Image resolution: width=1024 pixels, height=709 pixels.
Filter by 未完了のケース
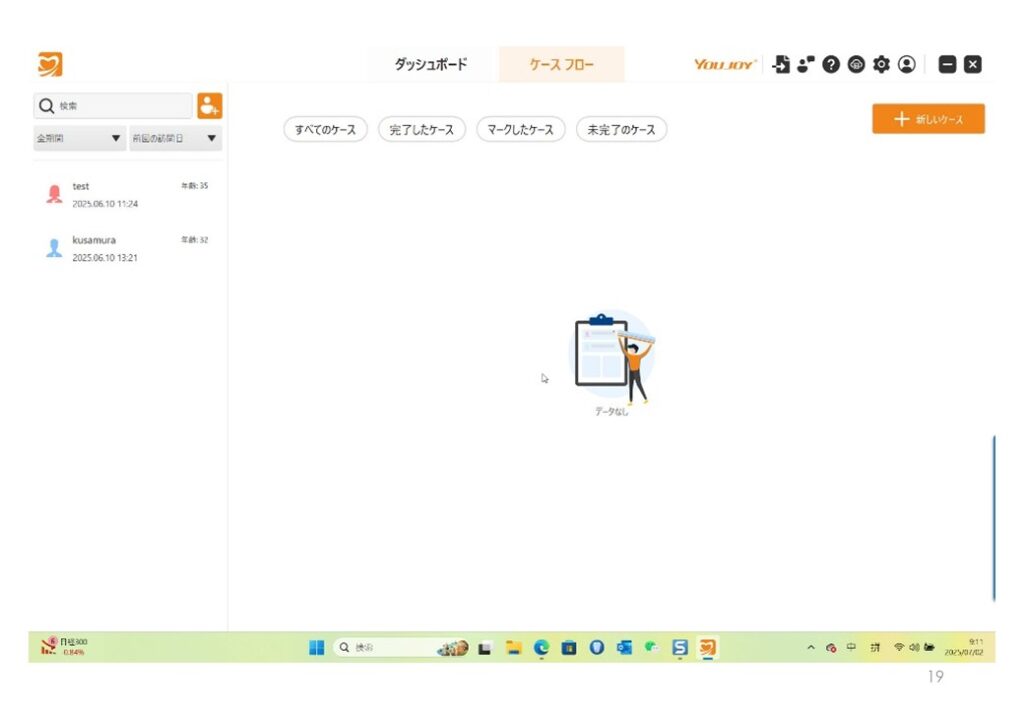[621, 130]
